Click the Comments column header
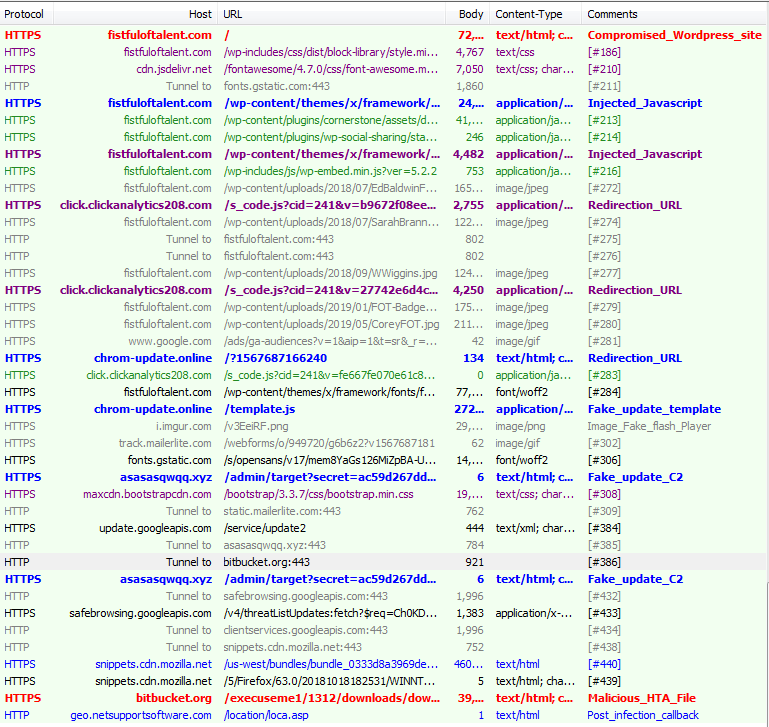Image resolution: width=769 pixels, height=727 pixels. point(612,14)
